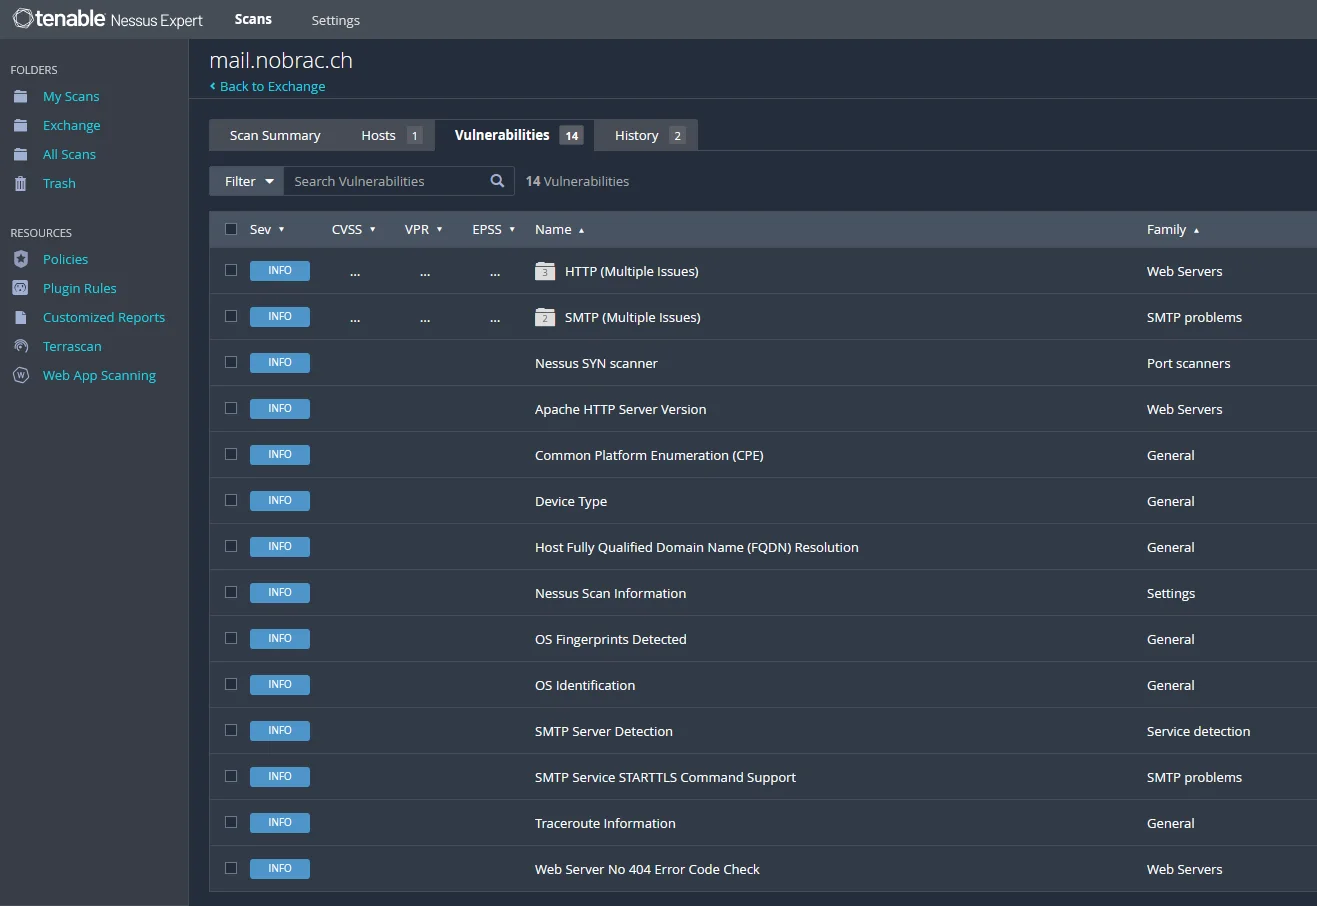Click the search magnifier icon
This screenshot has height=906, width=1317.
pos(497,181)
